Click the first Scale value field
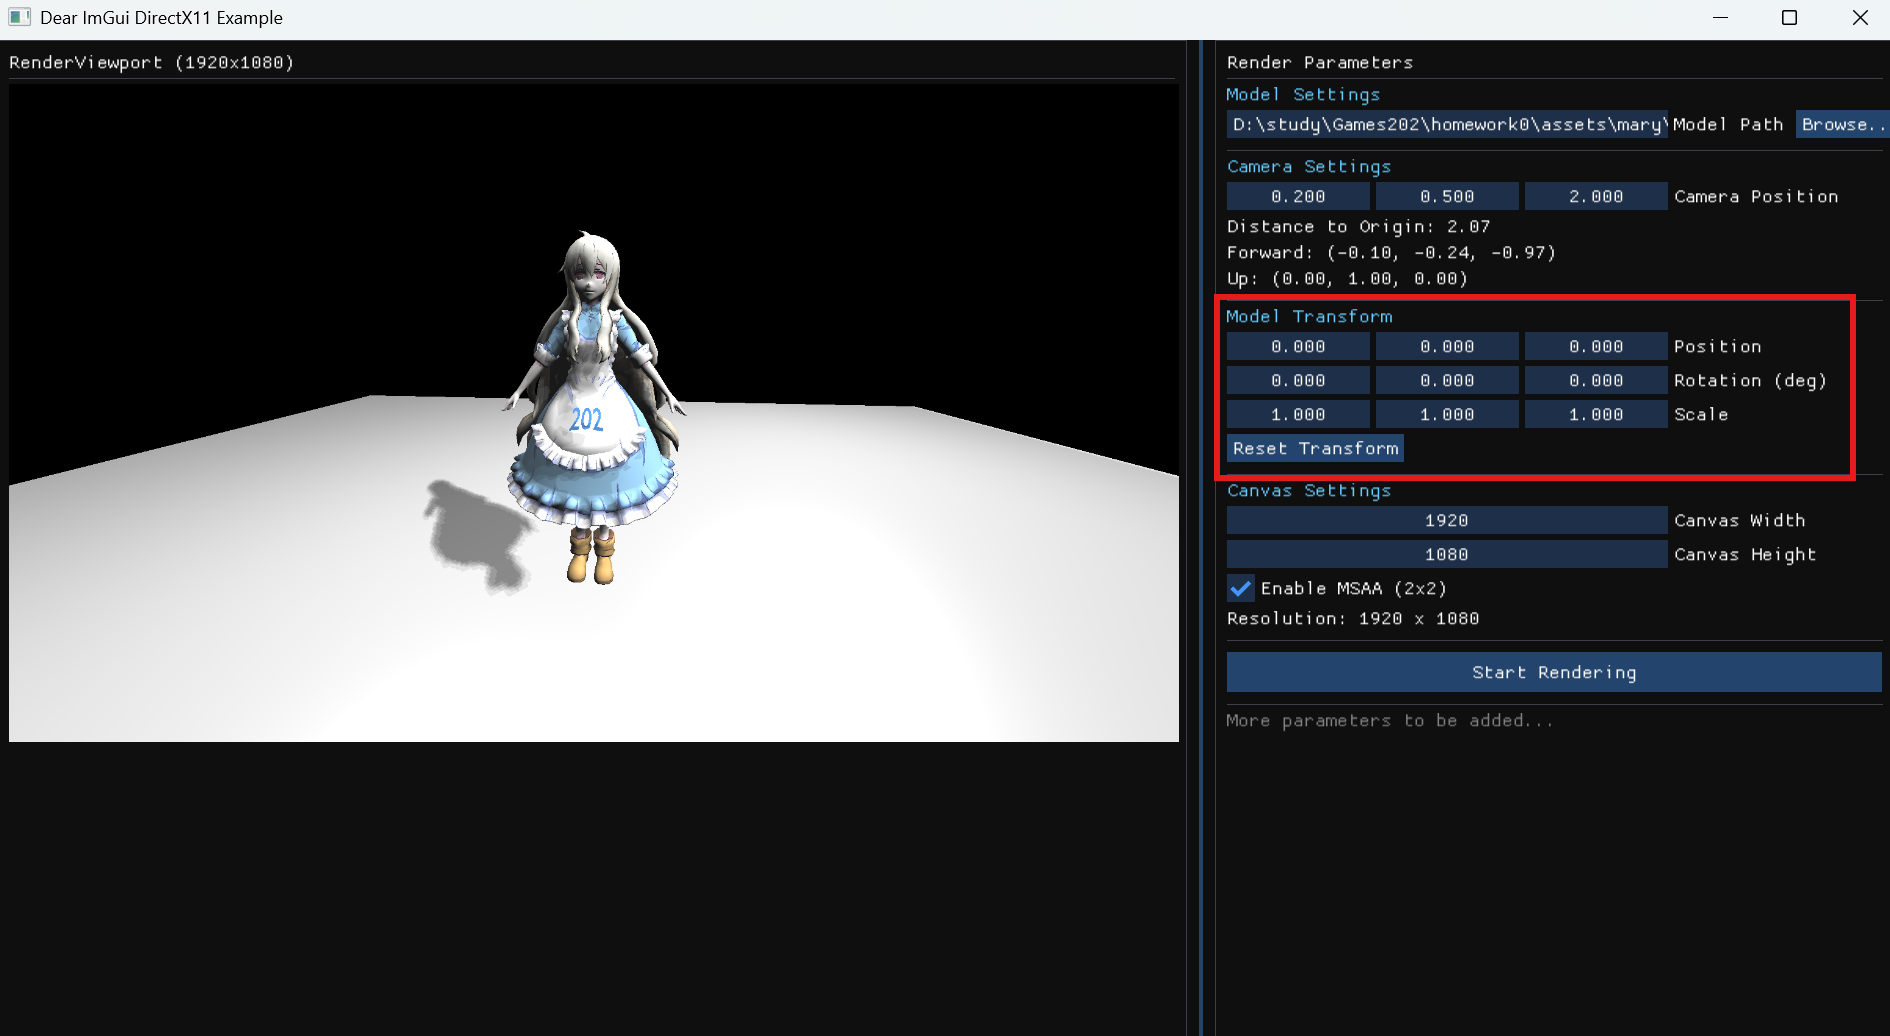This screenshot has width=1890, height=1036. click(x=1298, y=414)
